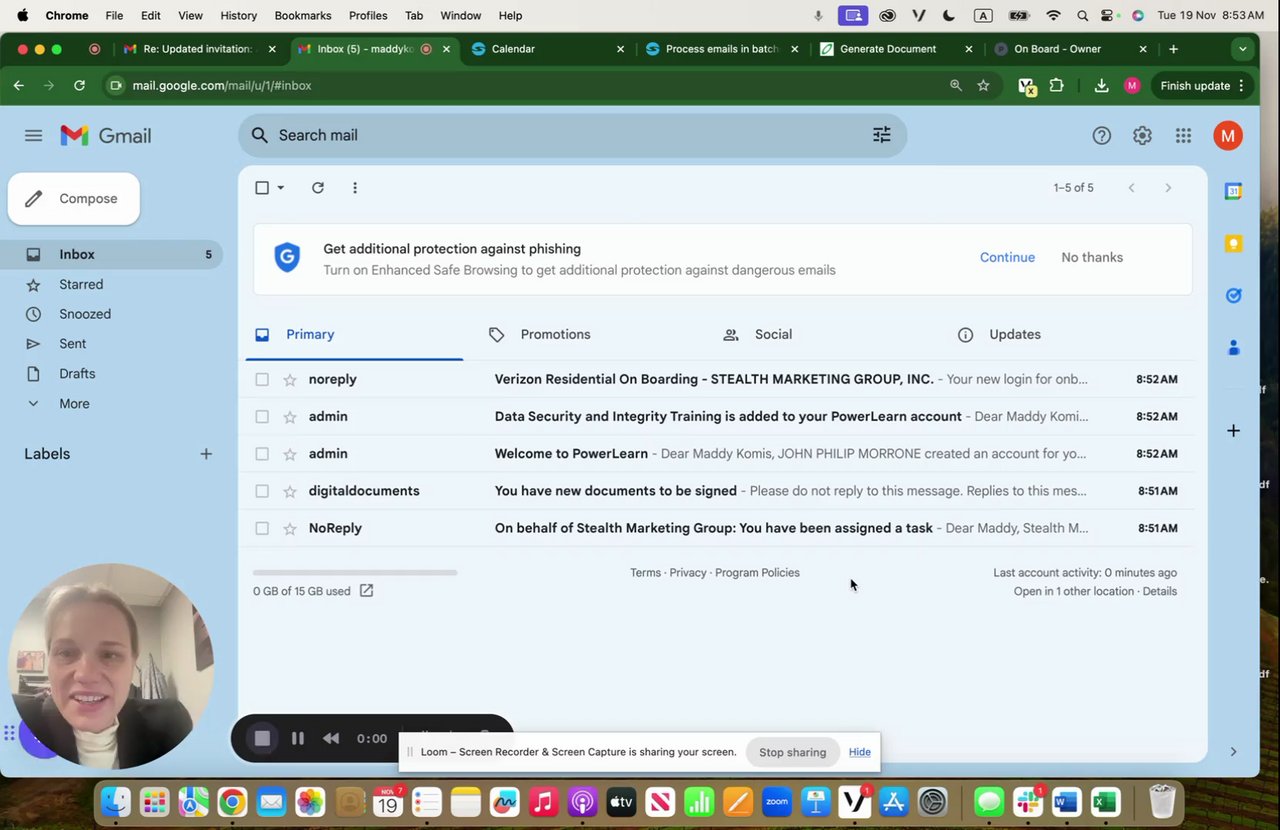Open Gmail settings gear icon
This screenshot has height=830, width=1280.
pyautogui.click(x=1142, y=136)
